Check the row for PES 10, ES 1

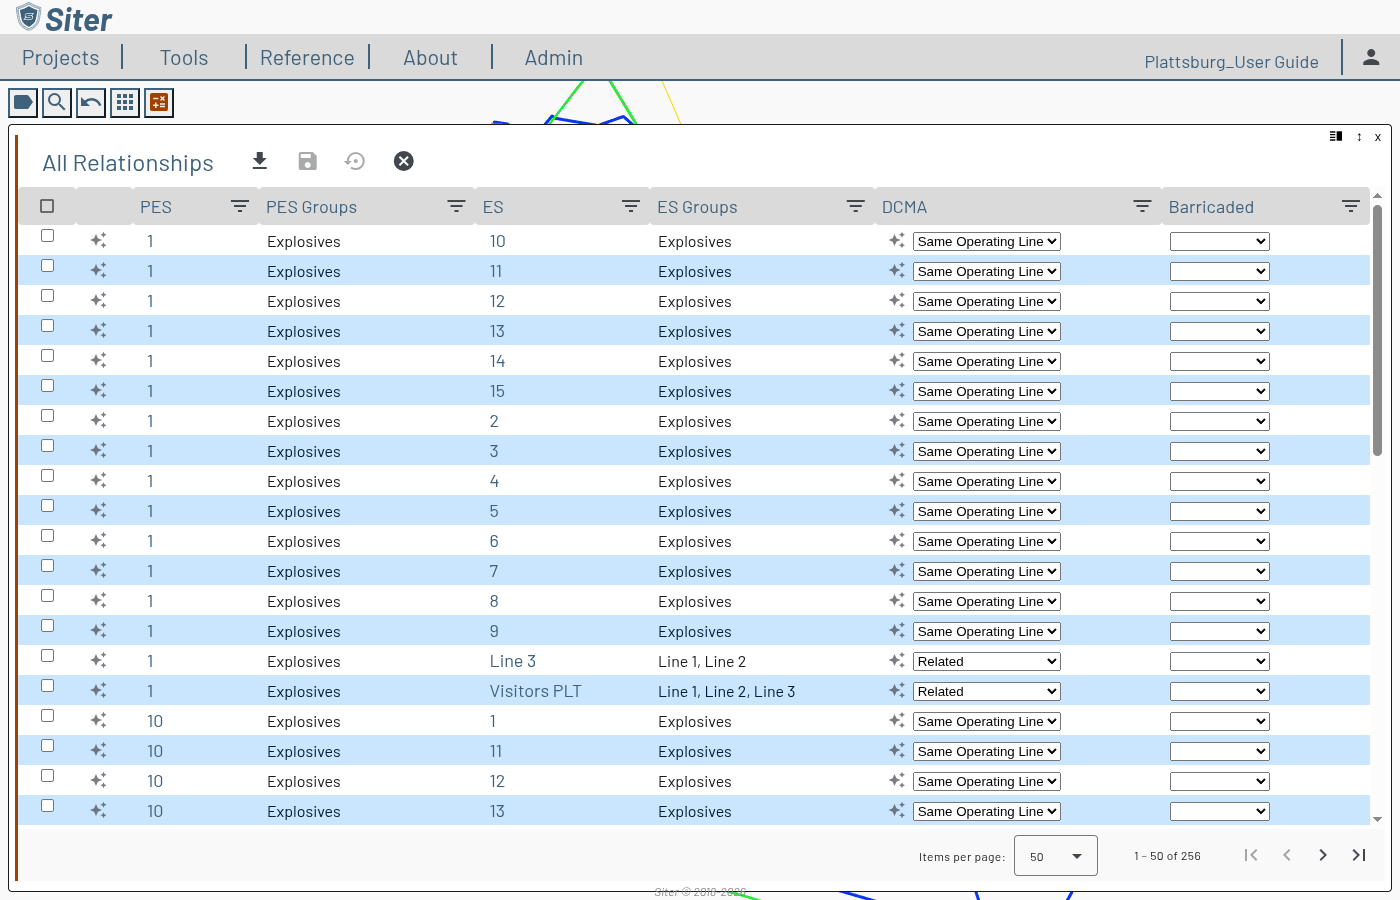pos(47,716)
